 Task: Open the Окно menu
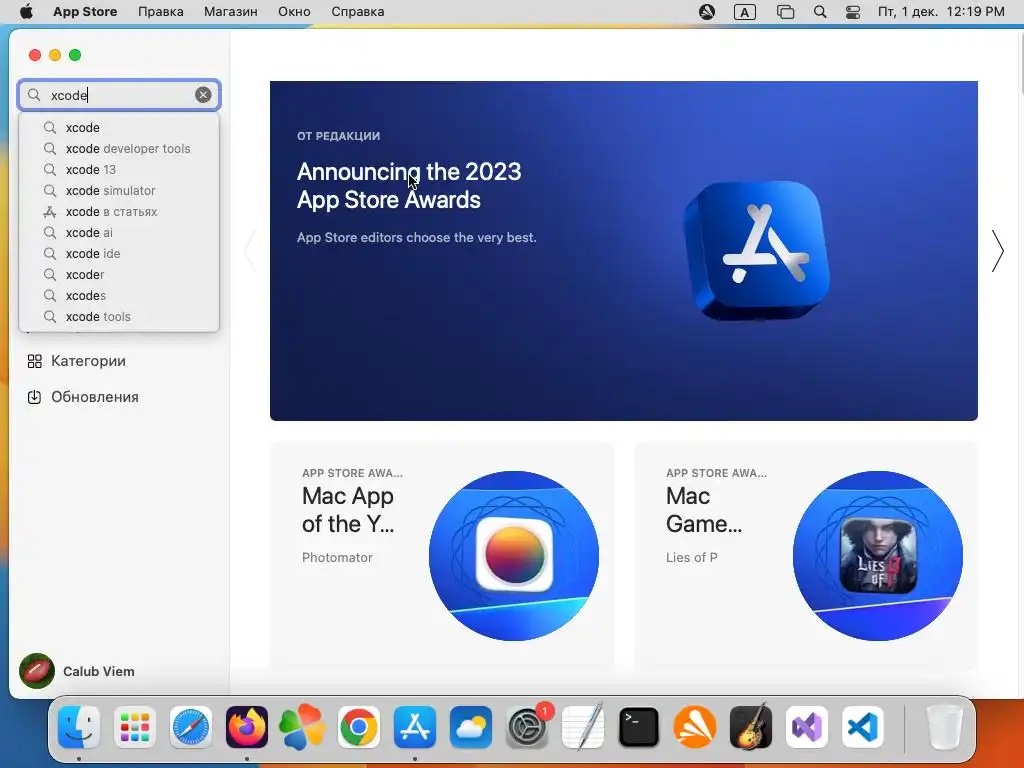click(294, 12)
